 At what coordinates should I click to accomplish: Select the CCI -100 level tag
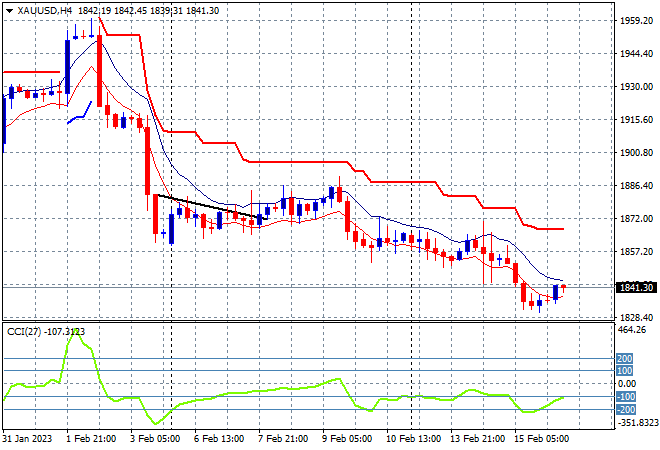[x=626, y=397]
